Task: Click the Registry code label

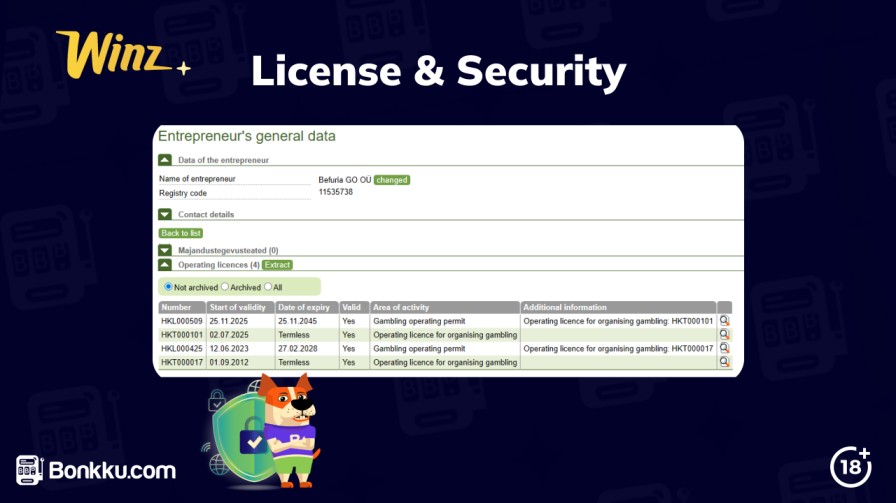Action: point(183,193)
